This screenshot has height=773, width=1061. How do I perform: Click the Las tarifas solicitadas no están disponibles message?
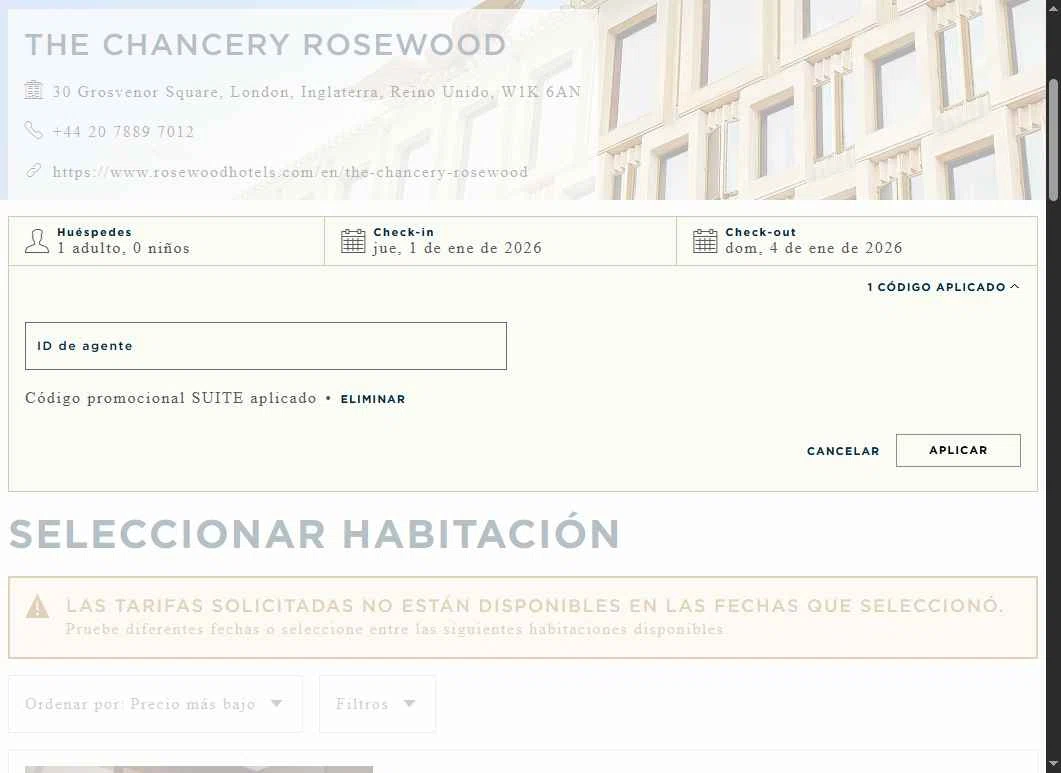click(x=535, y=605)
